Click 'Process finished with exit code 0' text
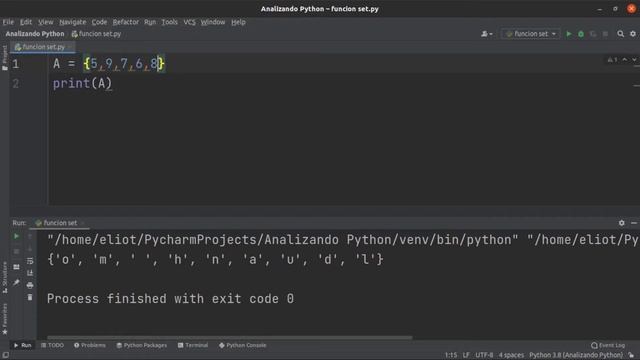The height and width of the screenshot is (360, 640). point(170,299)
